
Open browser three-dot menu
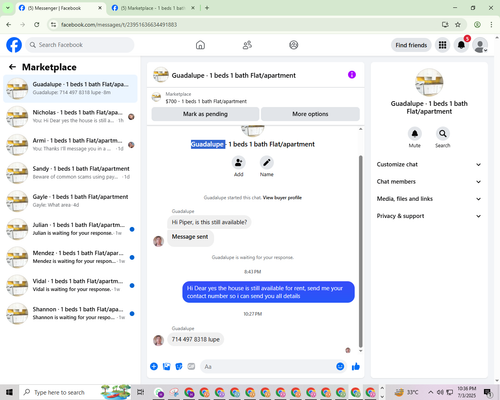(x=491, y=25)
